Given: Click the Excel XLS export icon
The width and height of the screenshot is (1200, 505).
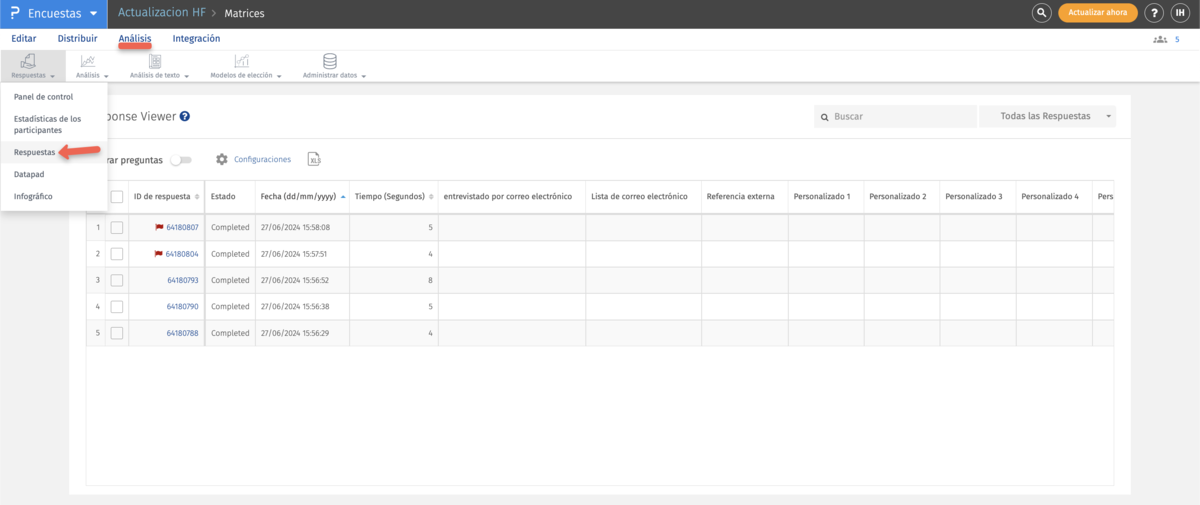Looking at the screenshot, I should (314, 159).
